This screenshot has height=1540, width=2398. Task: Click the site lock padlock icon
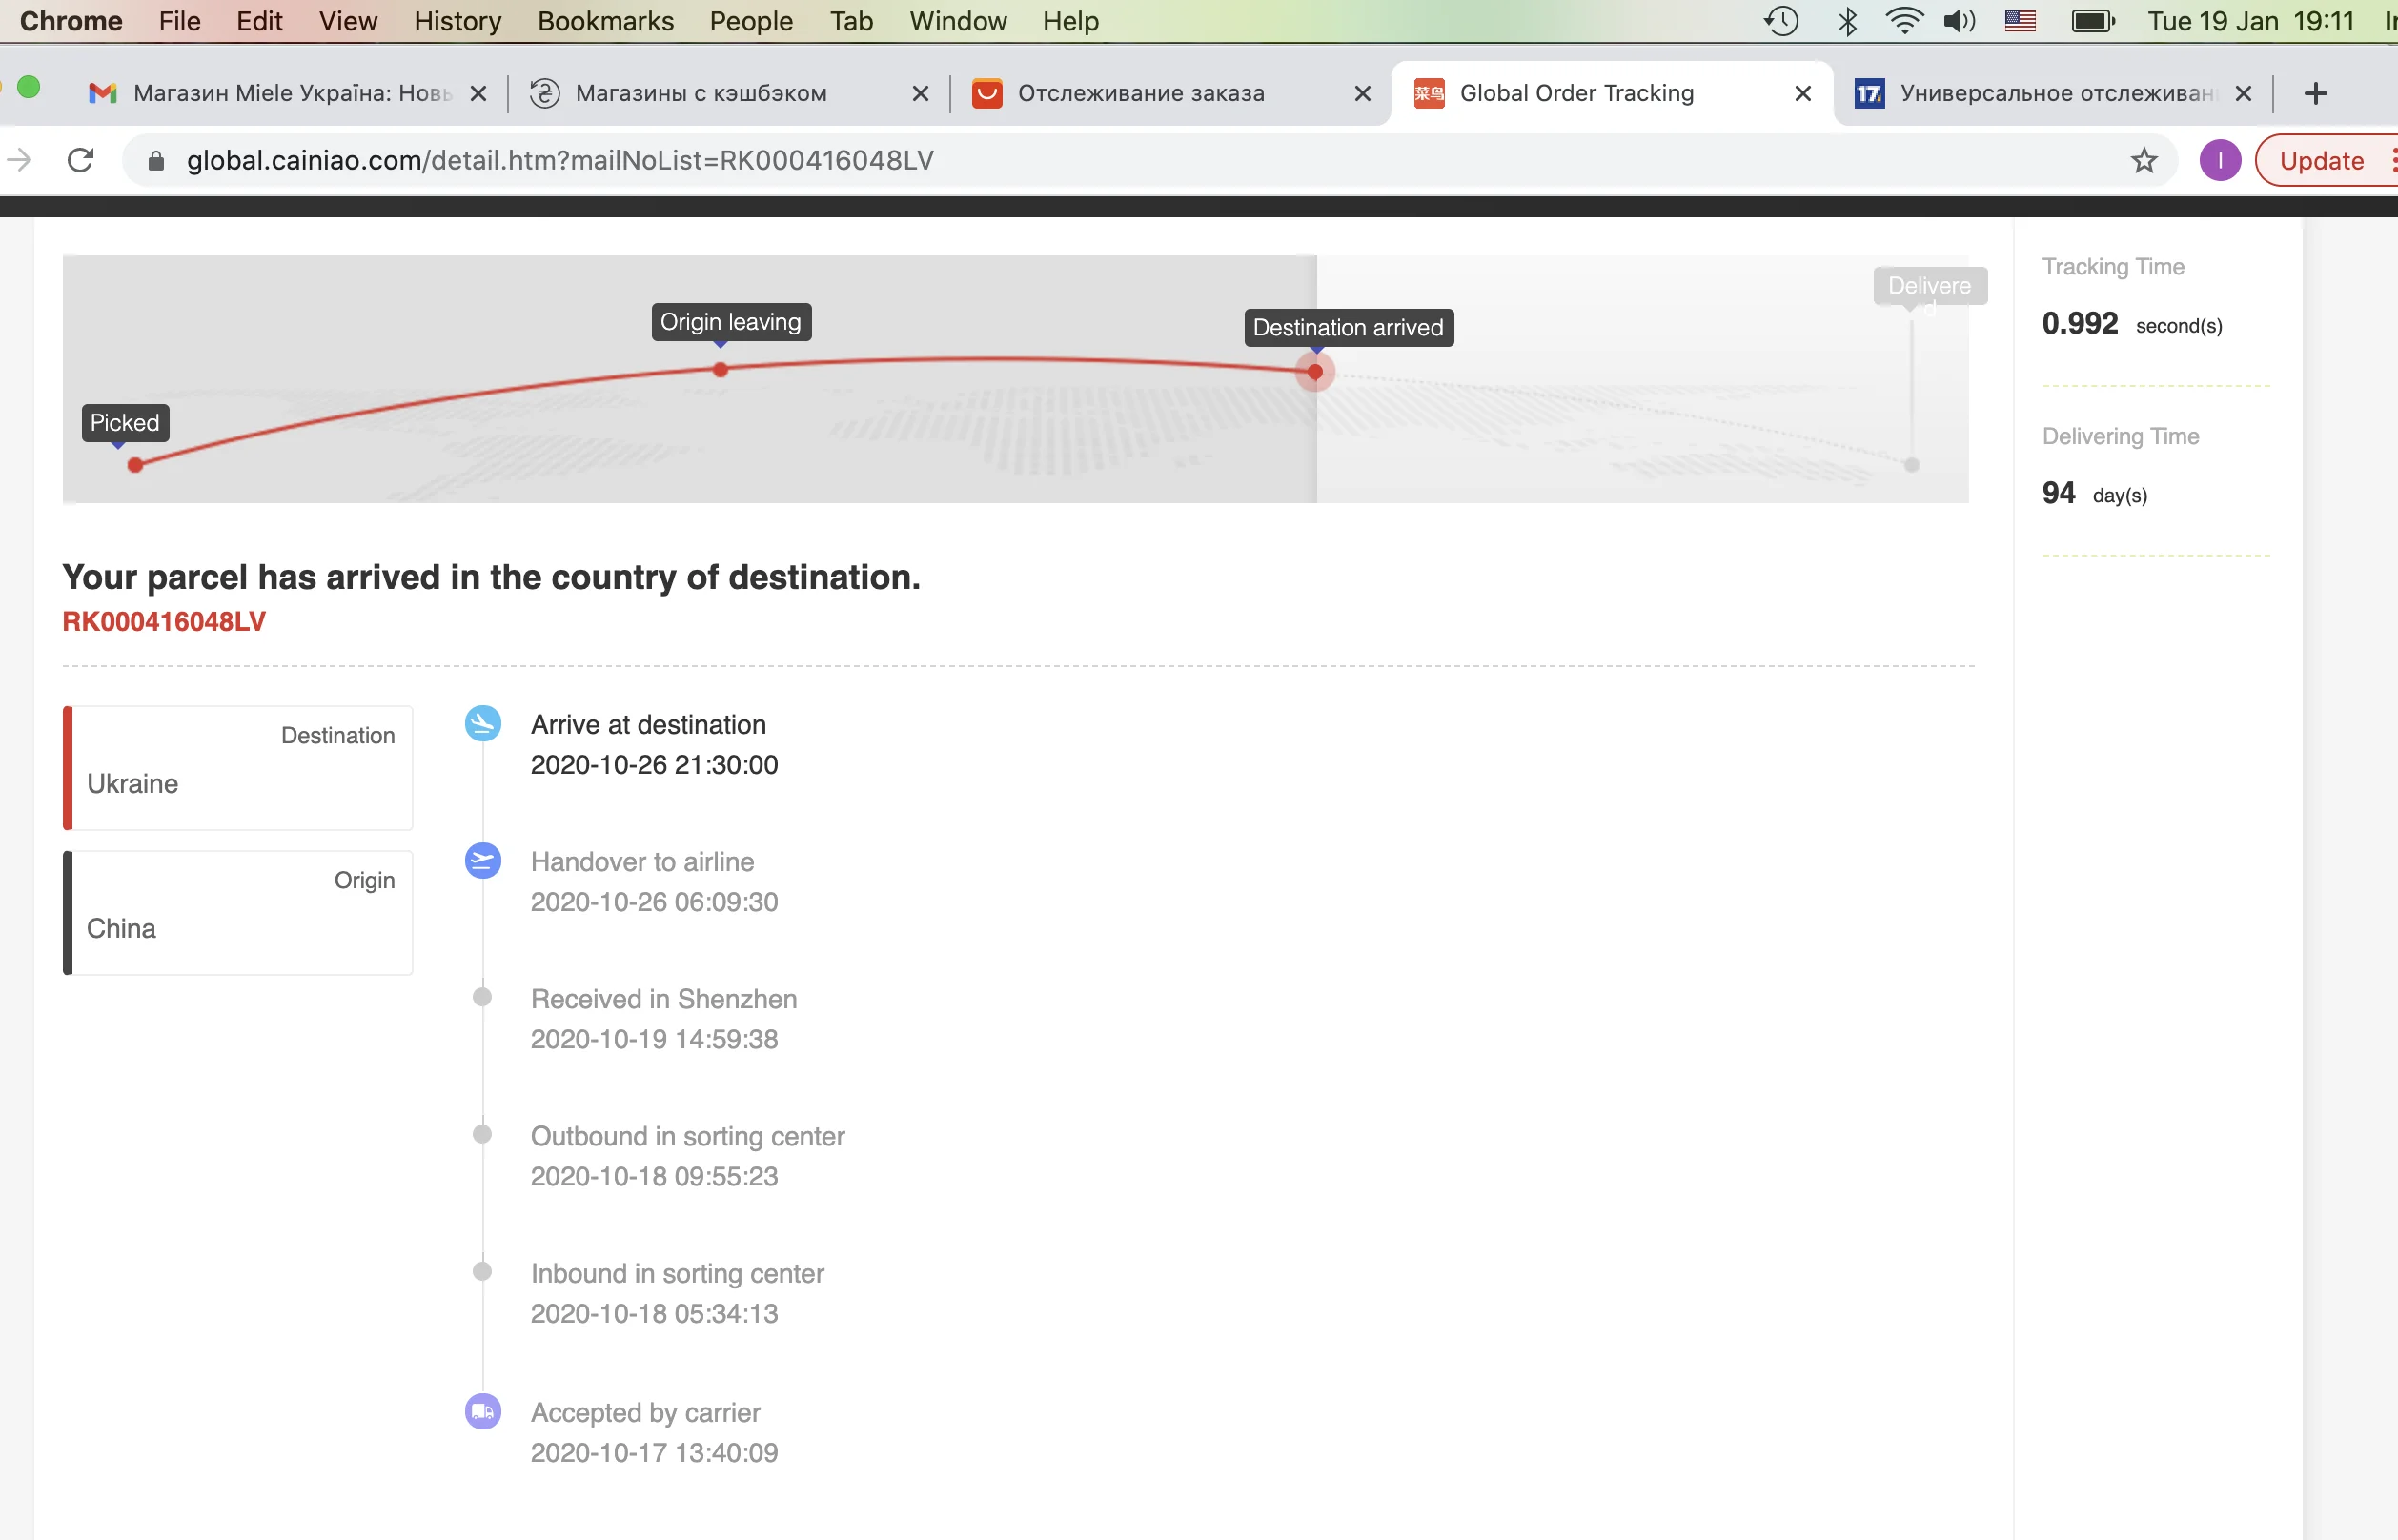(156, 160)
